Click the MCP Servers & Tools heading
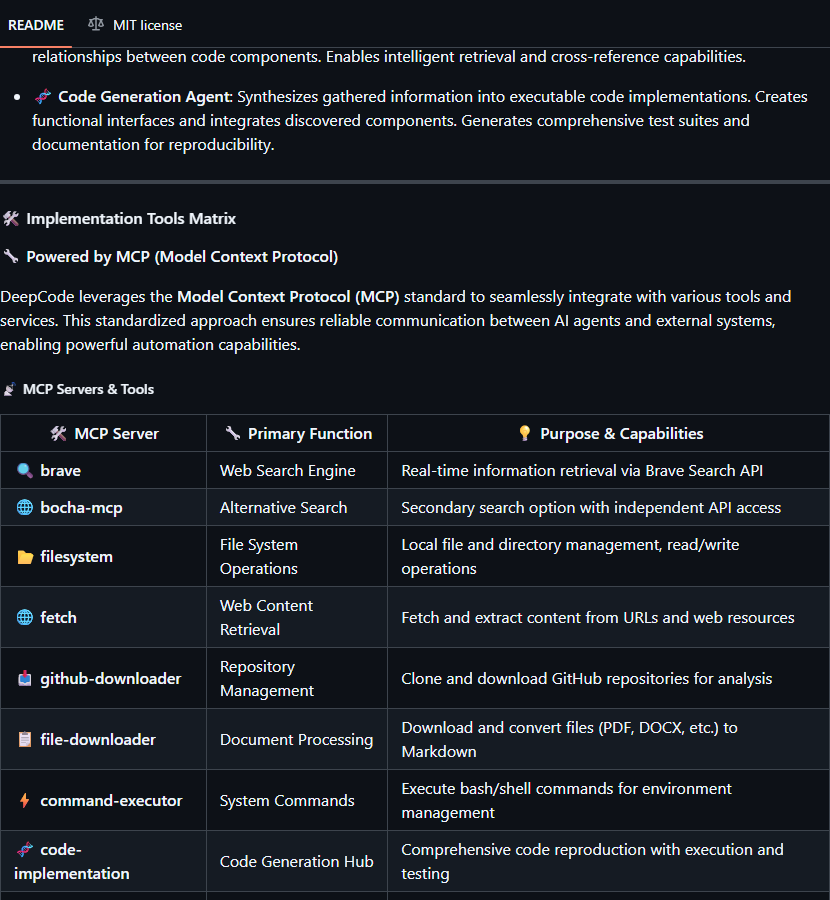The image size is (830, 900). click(x=88, y=389)
